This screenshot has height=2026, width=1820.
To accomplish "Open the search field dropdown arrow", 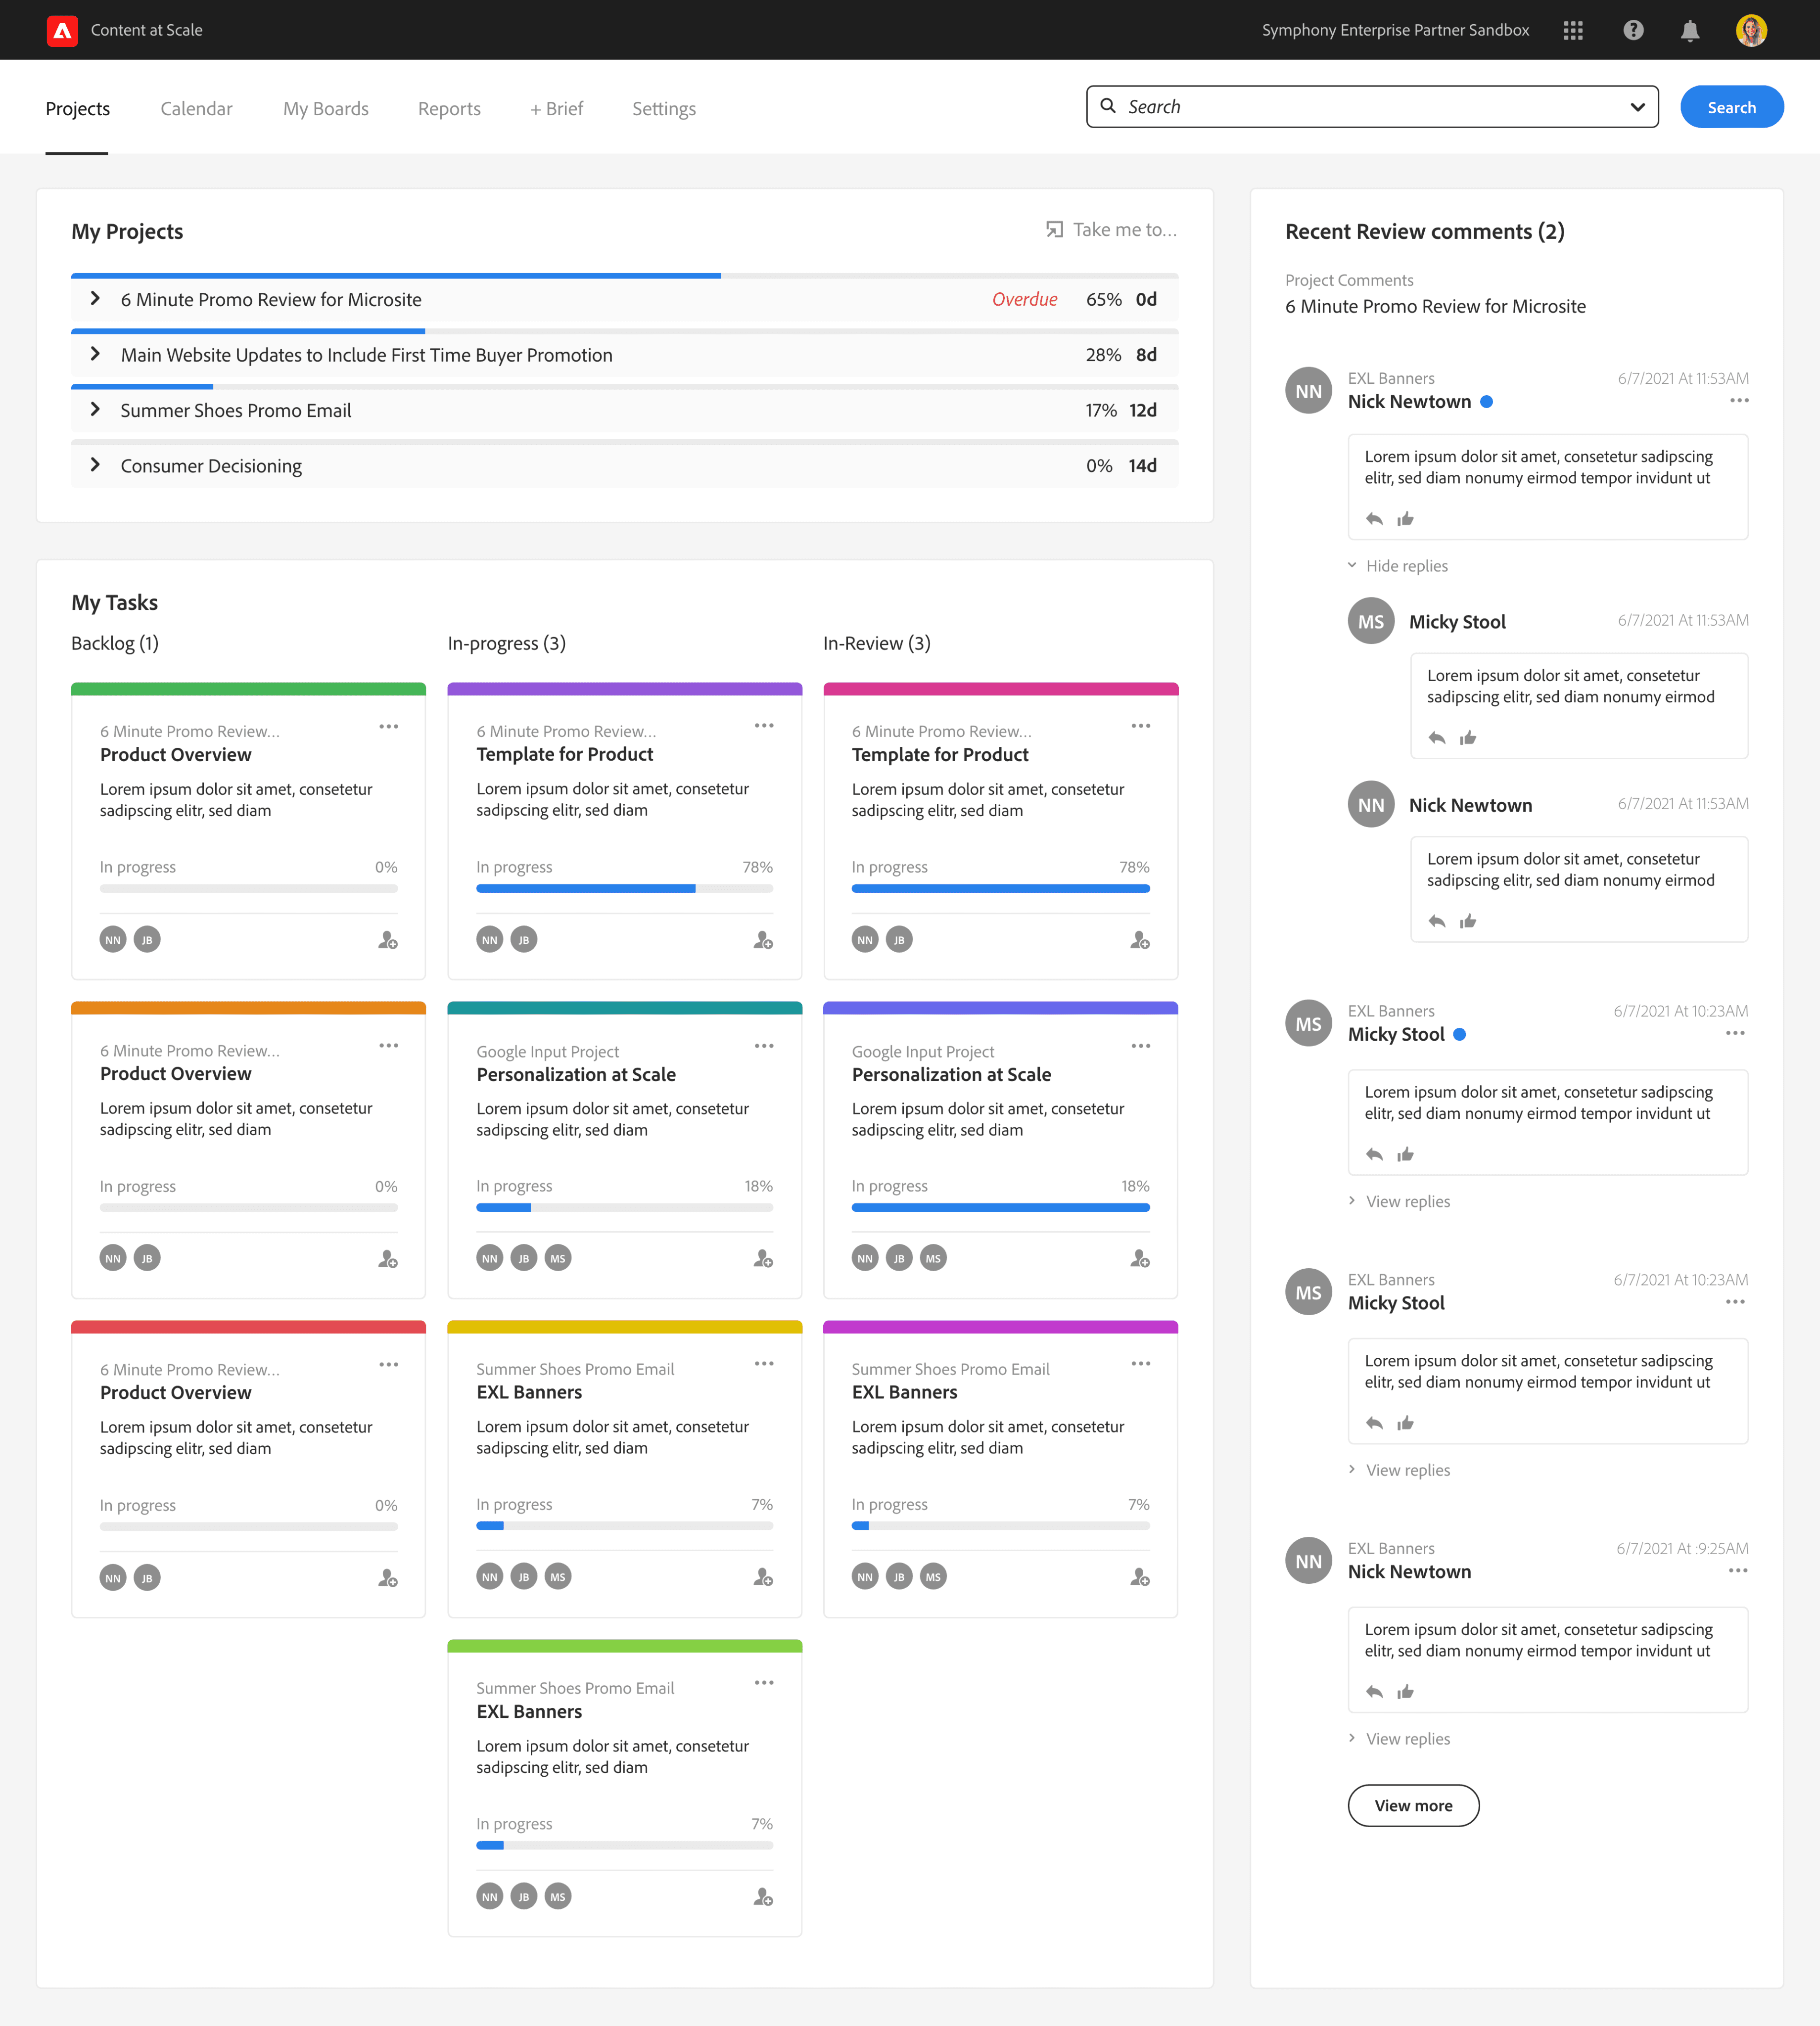I will (x=1637, y=107).
